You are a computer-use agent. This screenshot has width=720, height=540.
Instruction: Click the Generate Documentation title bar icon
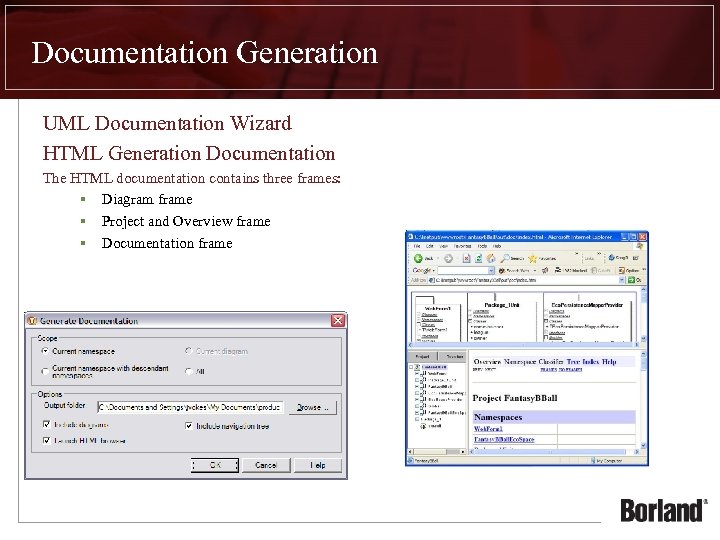click(32, 321)
